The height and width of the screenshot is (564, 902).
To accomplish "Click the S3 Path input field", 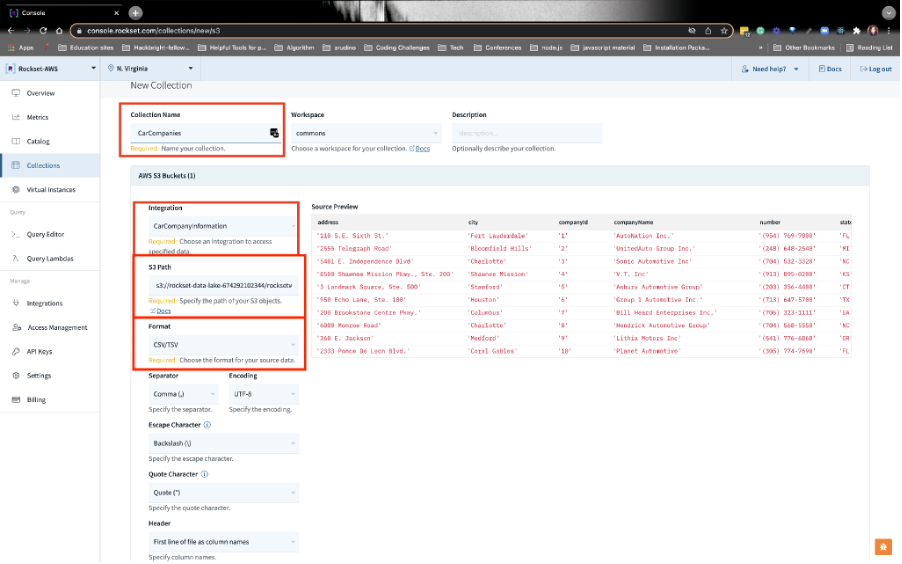I will coord(223,285).
